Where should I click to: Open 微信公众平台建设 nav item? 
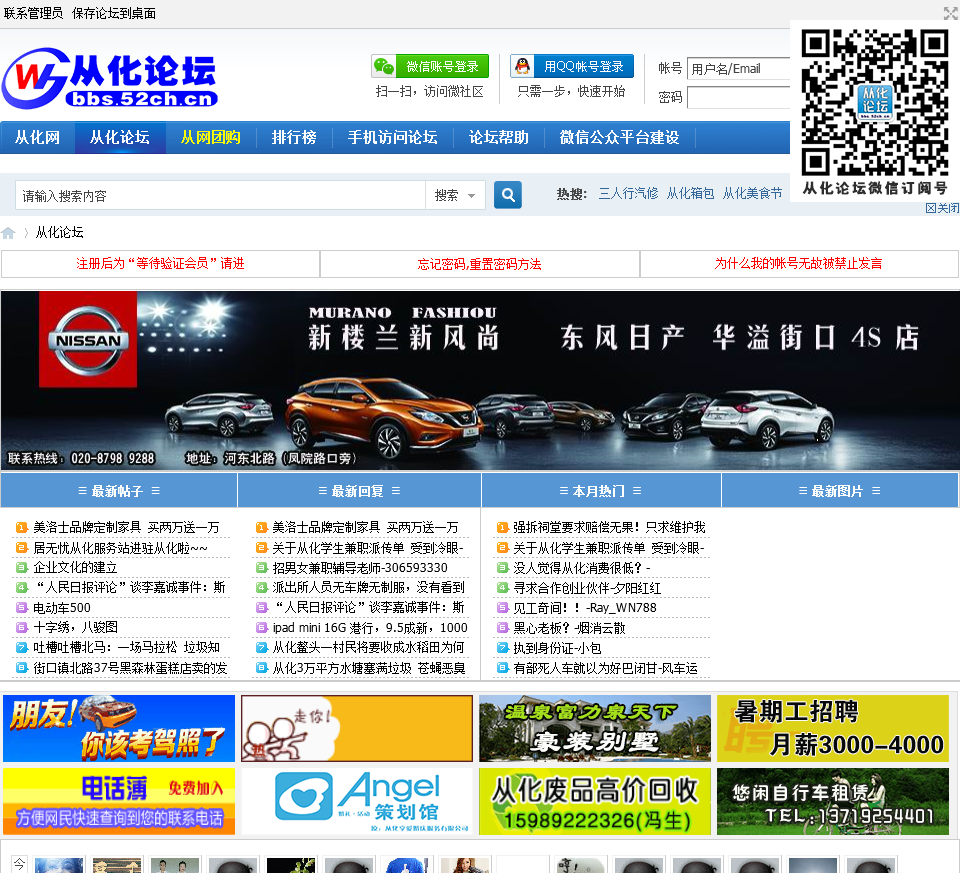(619, 137)
